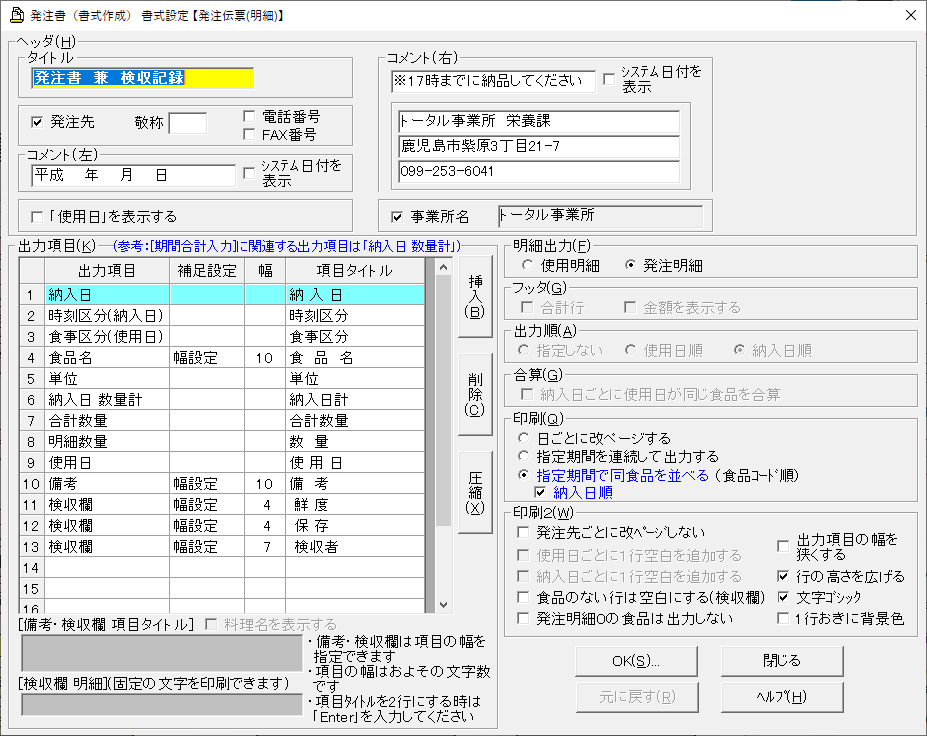Select row 1 納入日 in output items
Viewport: 927px width, 736px height.
pos(107,294)
